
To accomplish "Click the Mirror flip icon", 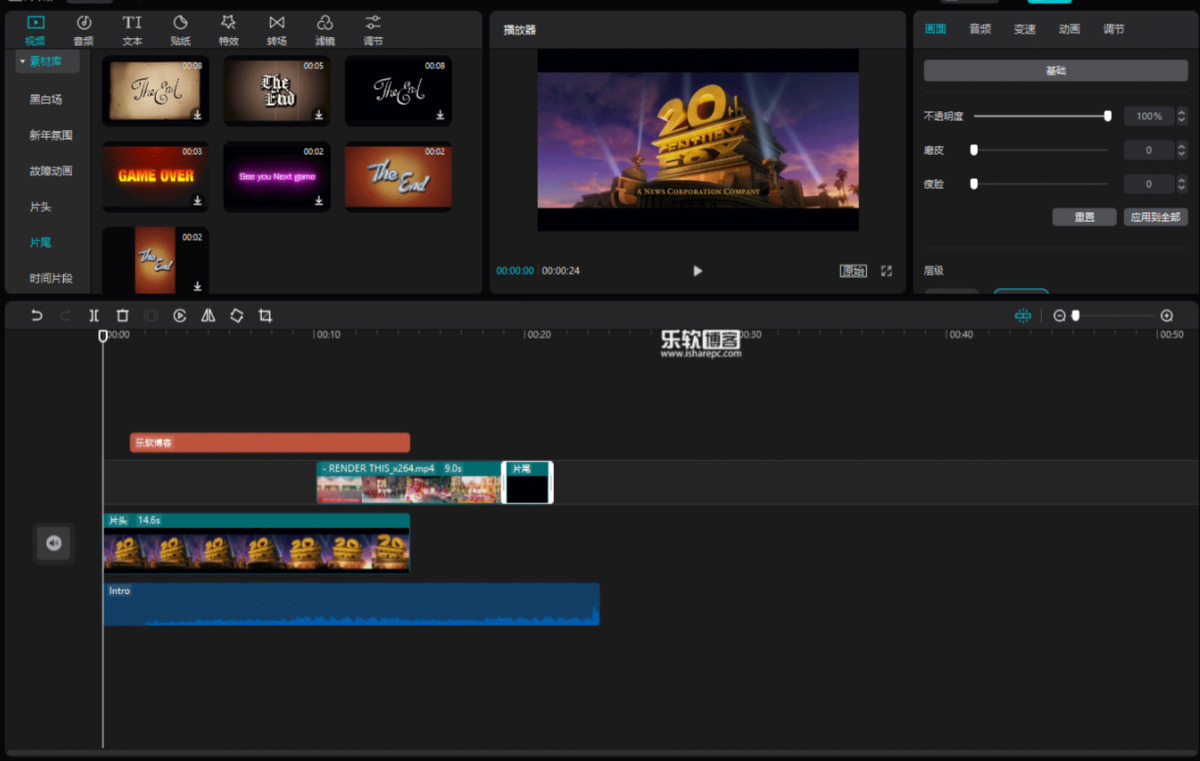I will coord(208,315).
